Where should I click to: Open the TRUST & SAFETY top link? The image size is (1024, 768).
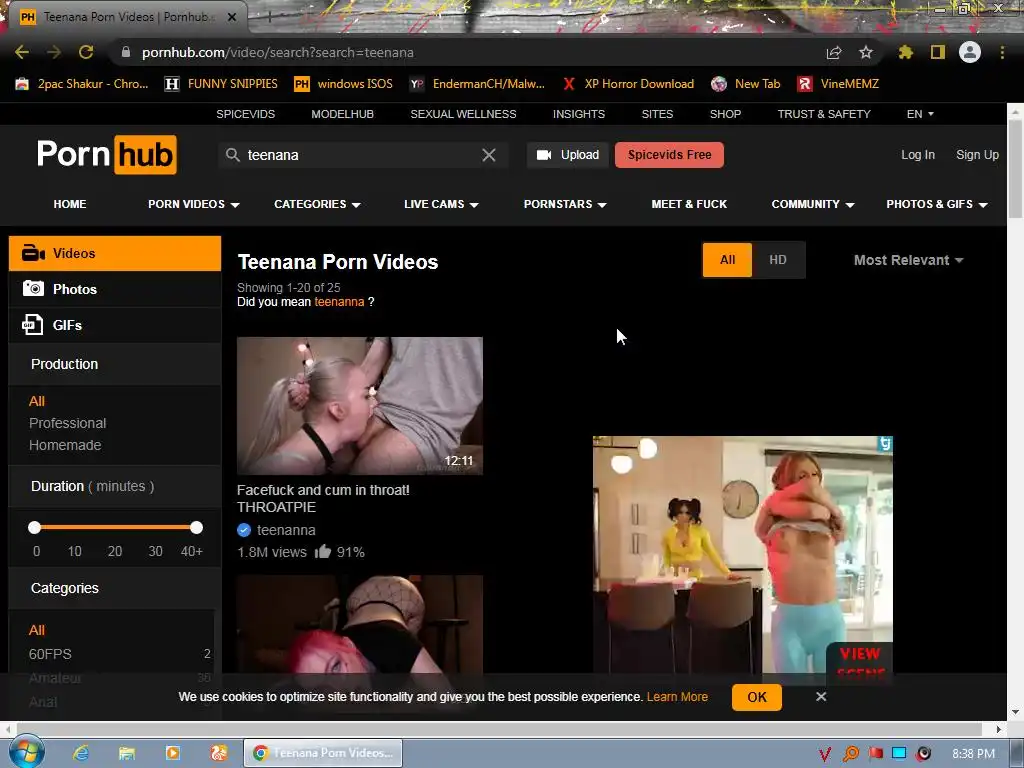[824, 114]
